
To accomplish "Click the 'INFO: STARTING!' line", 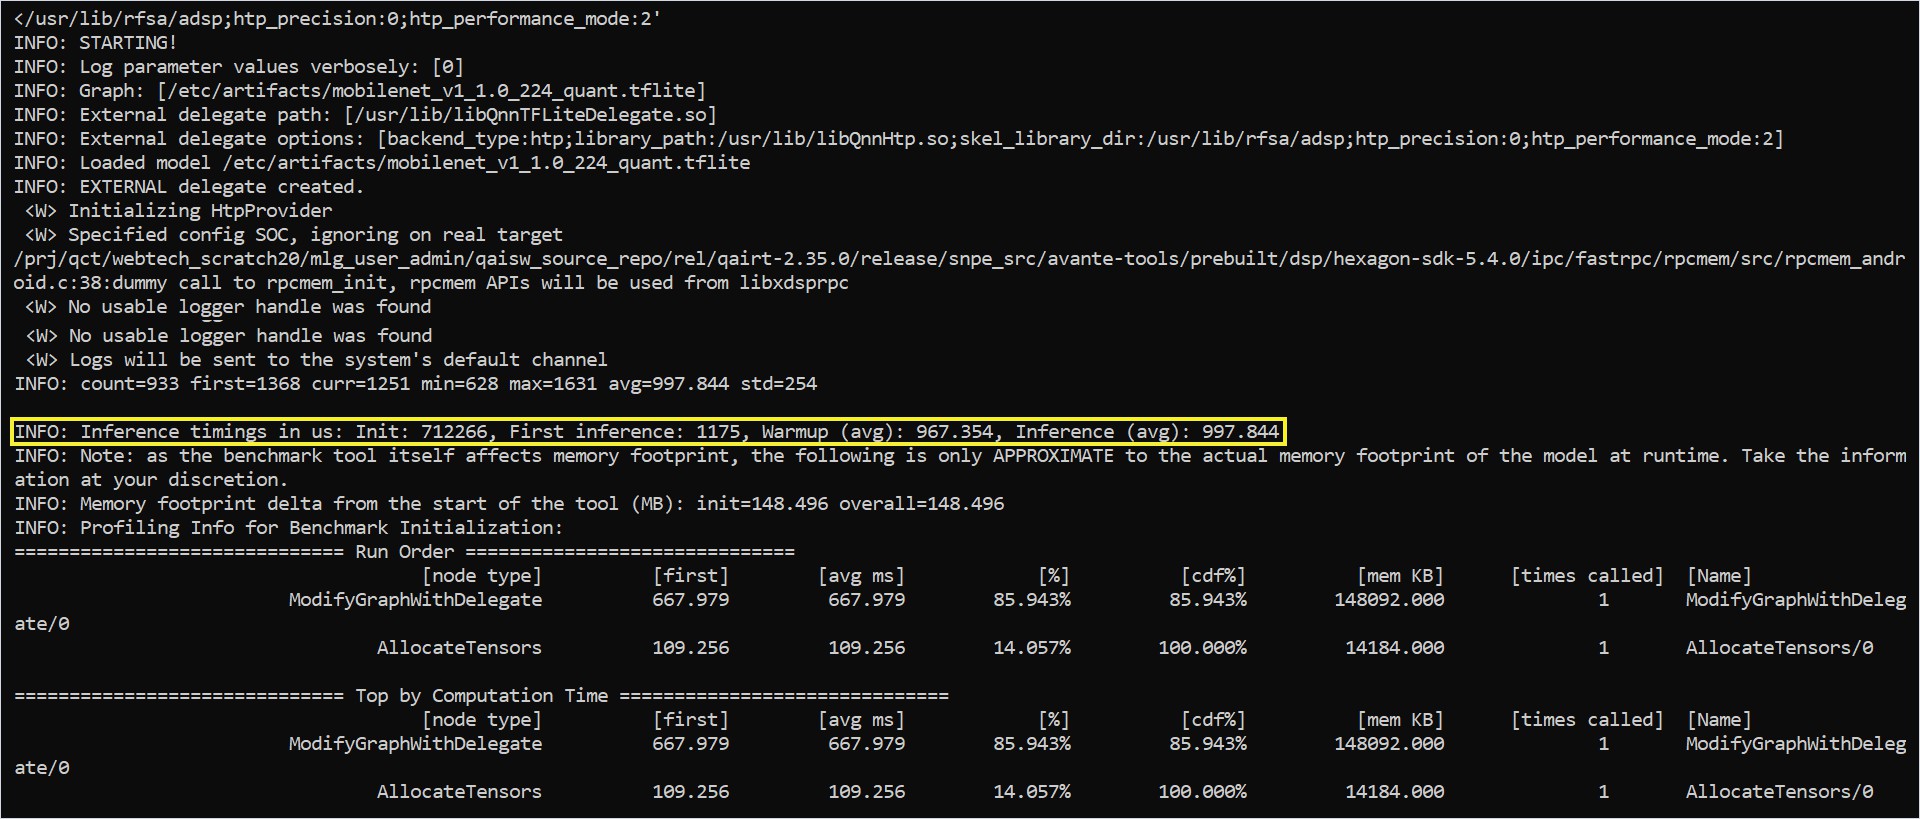I will coord(95,43).
